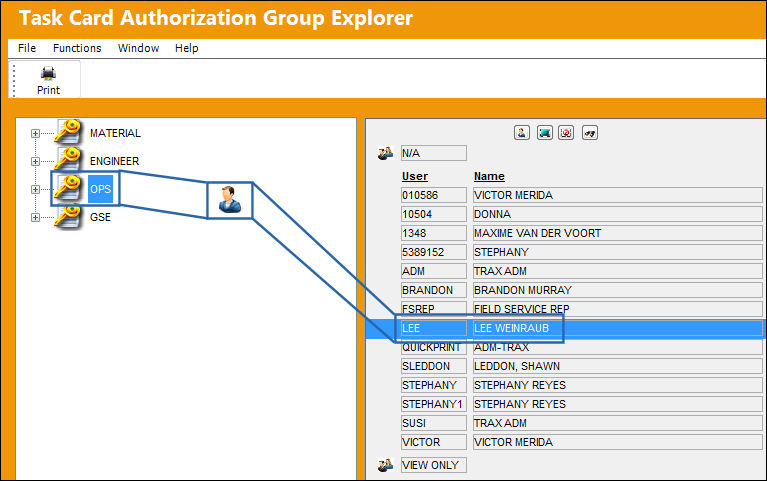Expand the MATERIAL tree node
Screen dimensions: 767x481
coord(35,133)
